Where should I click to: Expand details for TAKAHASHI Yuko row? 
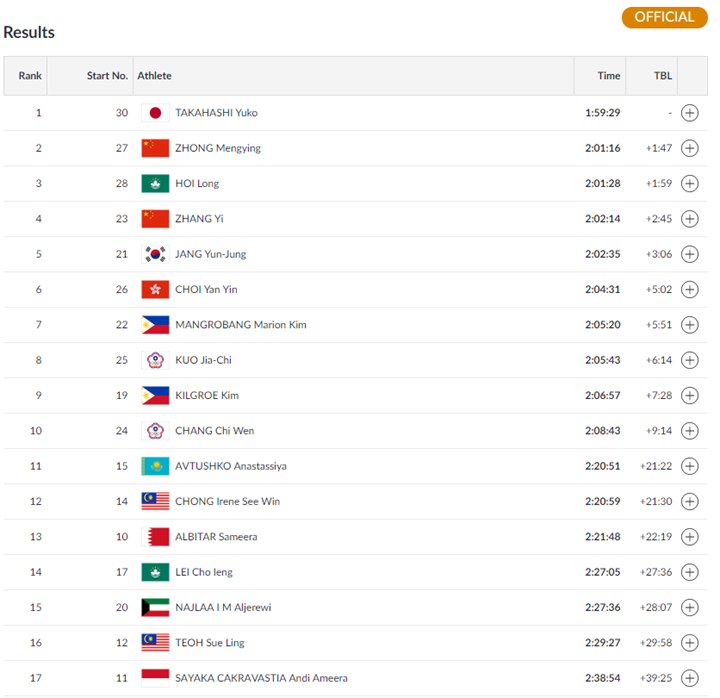coord(689,113)
